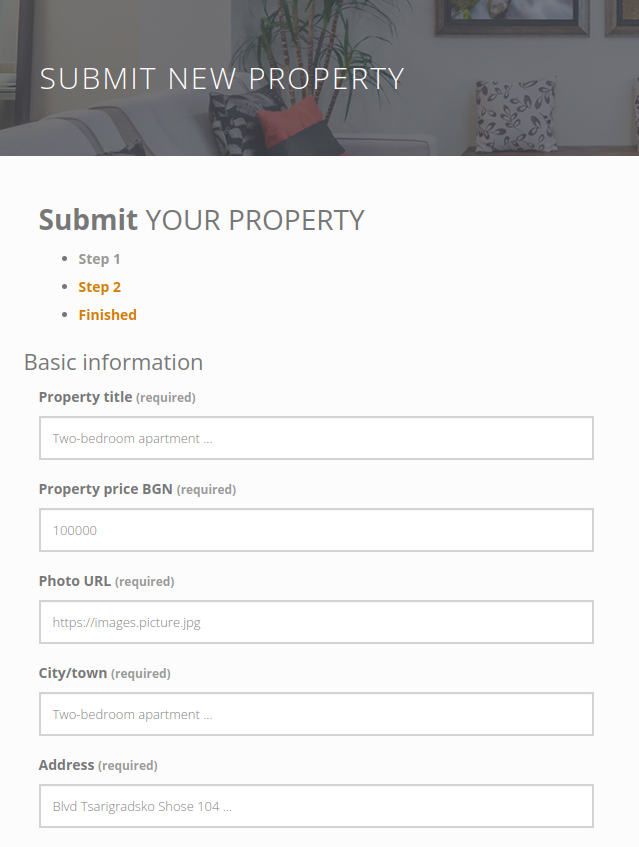Click the Submit YOUR PROPERTY heading
639x847 pixels.
pyautogui.click(x=200, y=219)
